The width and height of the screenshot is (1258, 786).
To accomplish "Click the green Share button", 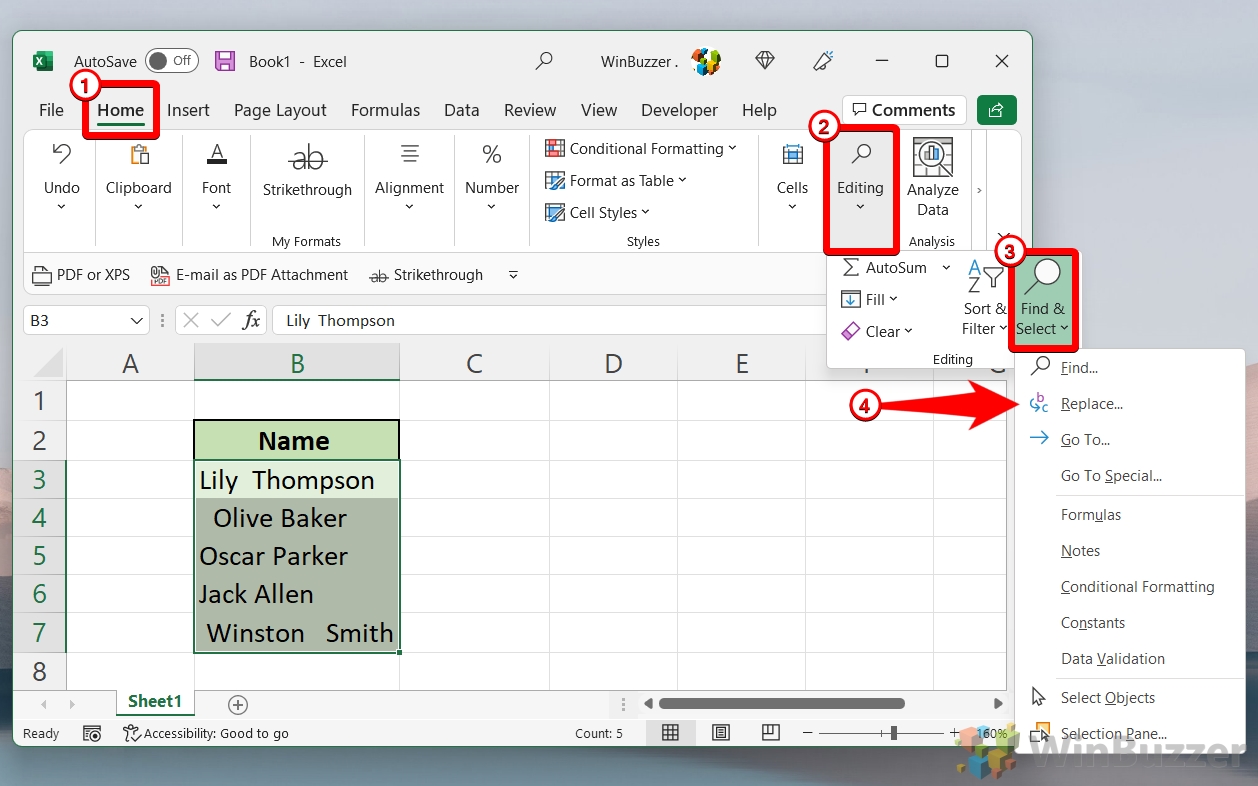I will point(996,110).
